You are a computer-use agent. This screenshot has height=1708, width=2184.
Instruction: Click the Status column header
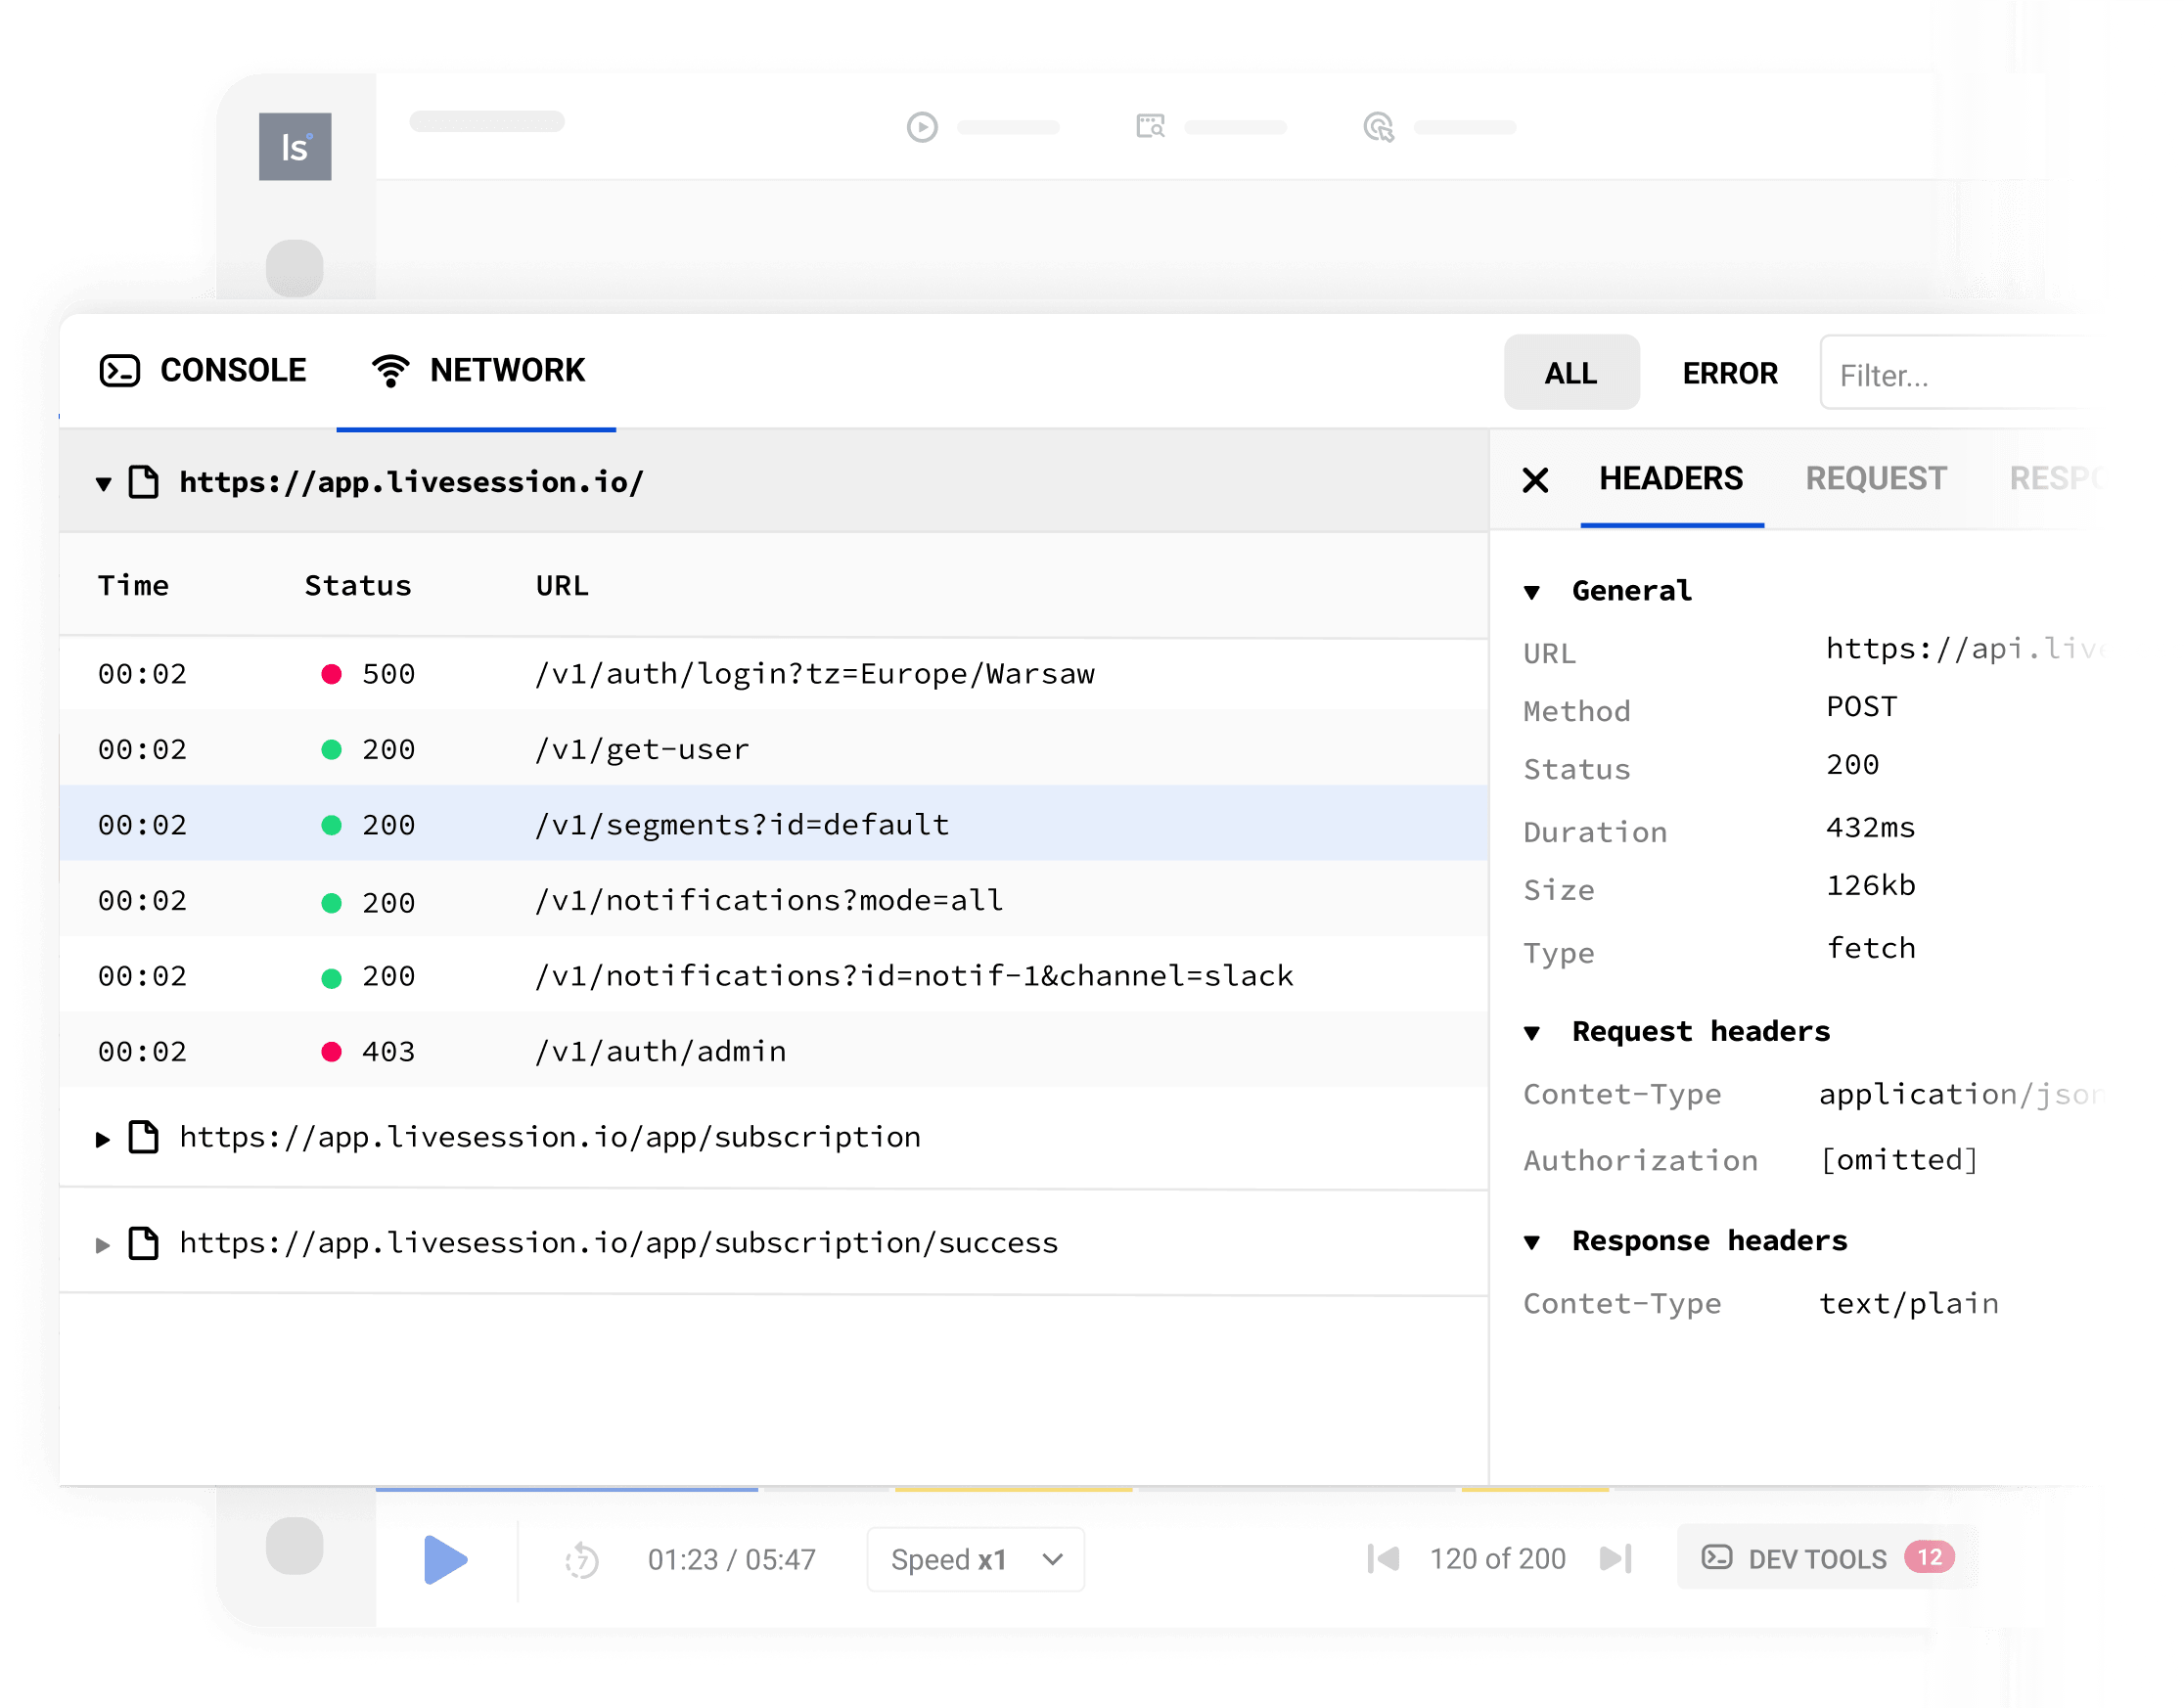[358, 586]
